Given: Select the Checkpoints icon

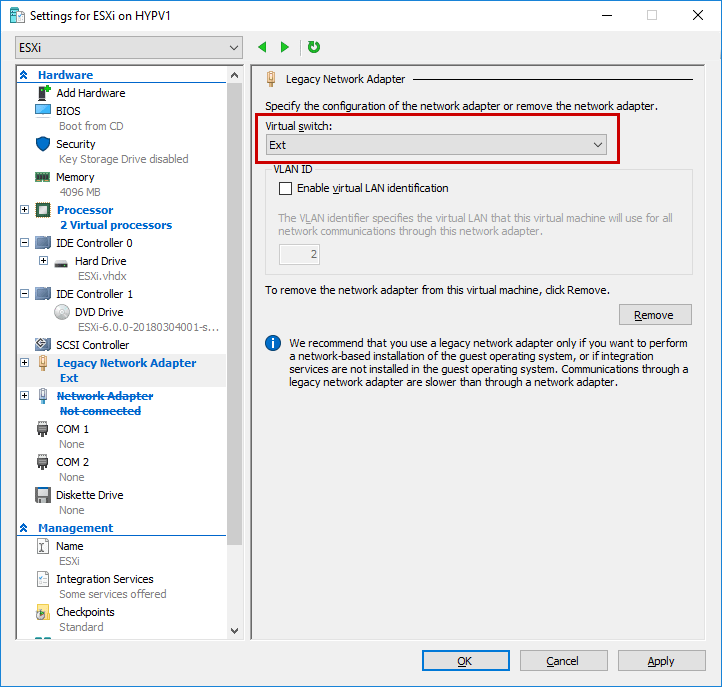Looking at the screenshot, I should pyautogui.click(x=42, y=612).
